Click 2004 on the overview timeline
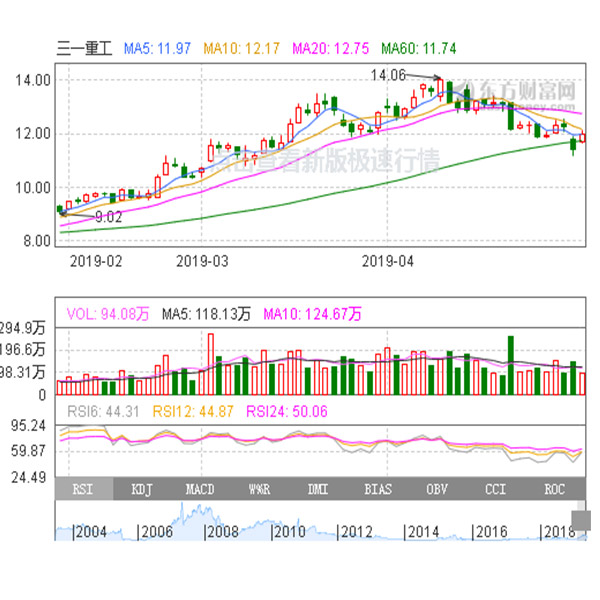Image resolution: width=600 pixels, height=600 pixels. pyautogui.click(x=90, y=533)
